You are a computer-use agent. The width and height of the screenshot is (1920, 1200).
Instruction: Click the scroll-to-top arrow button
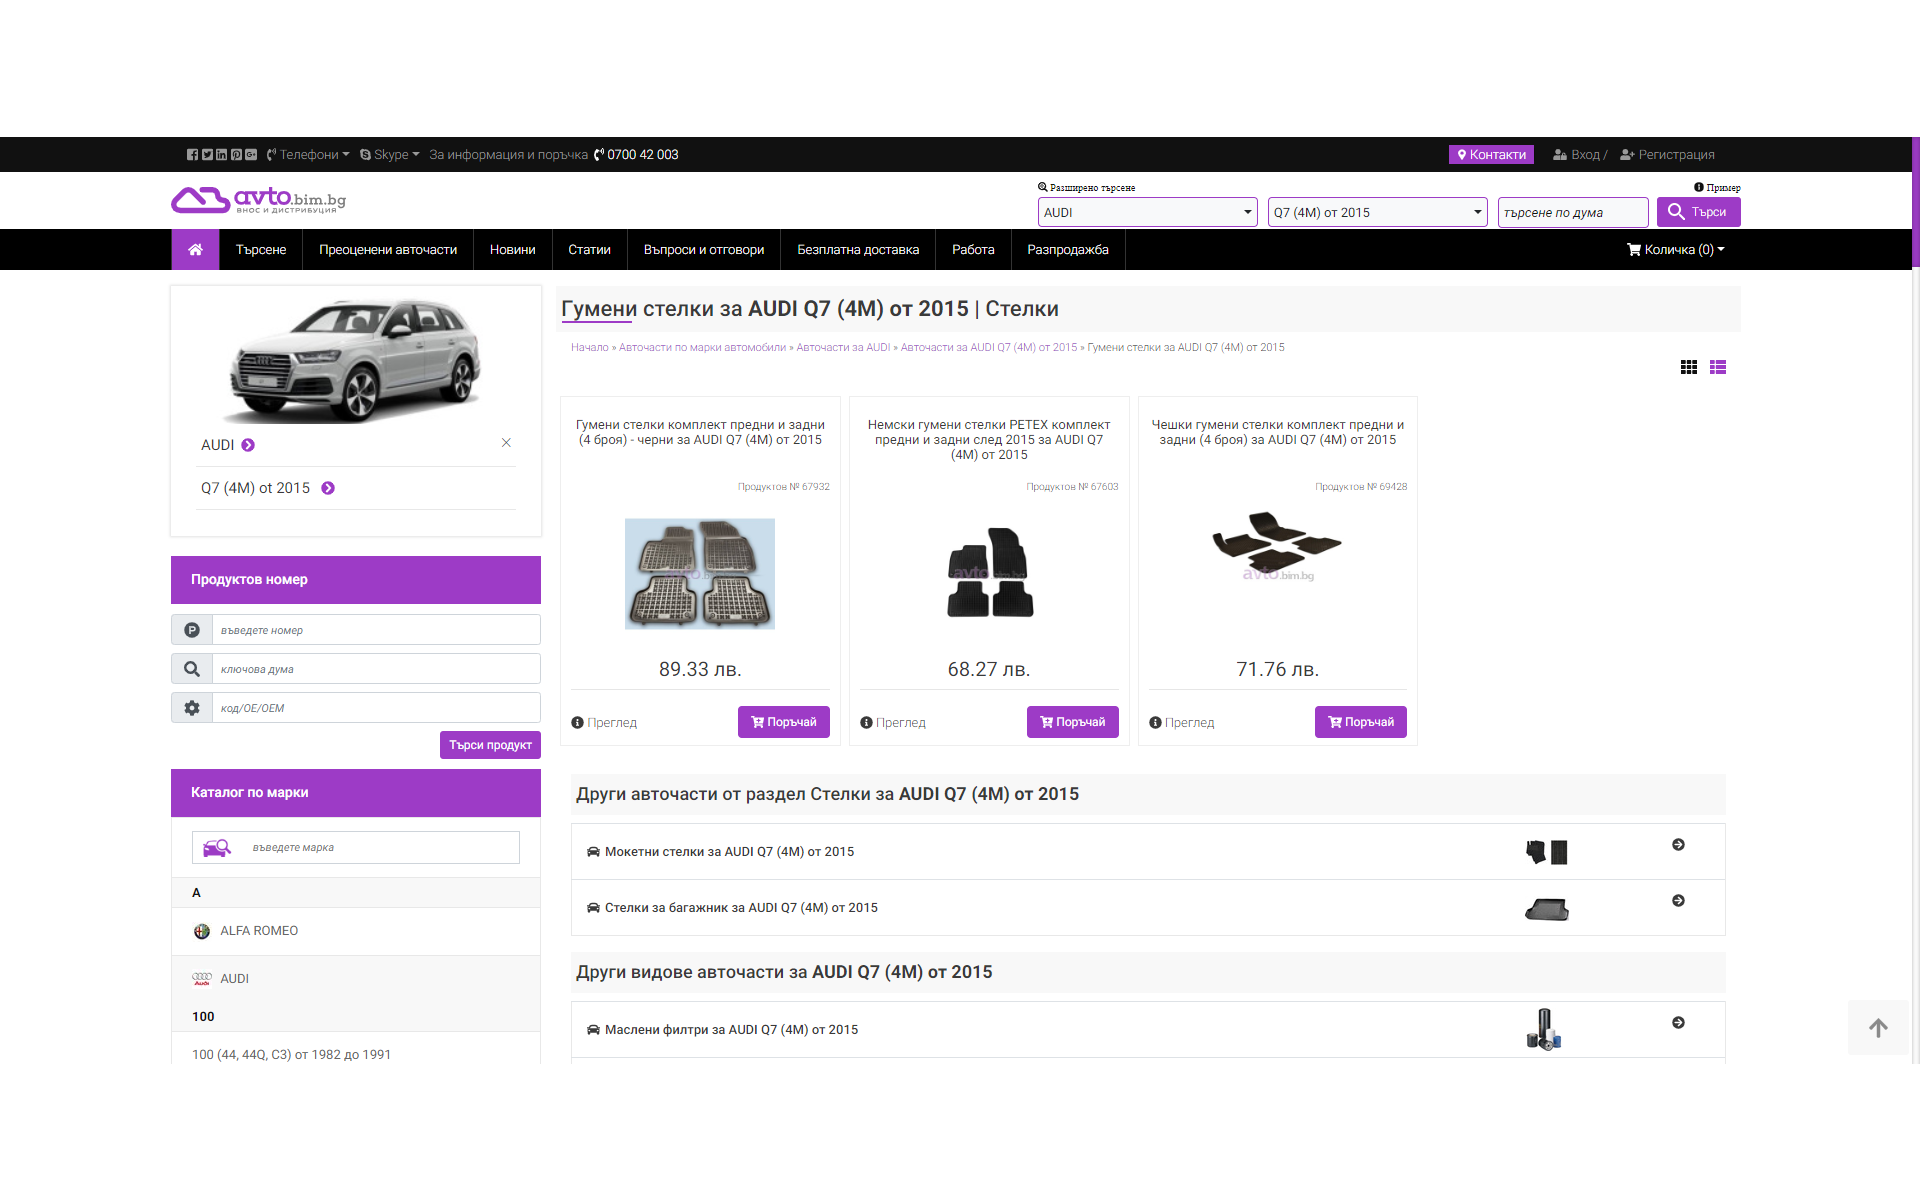(1878, 1028)
